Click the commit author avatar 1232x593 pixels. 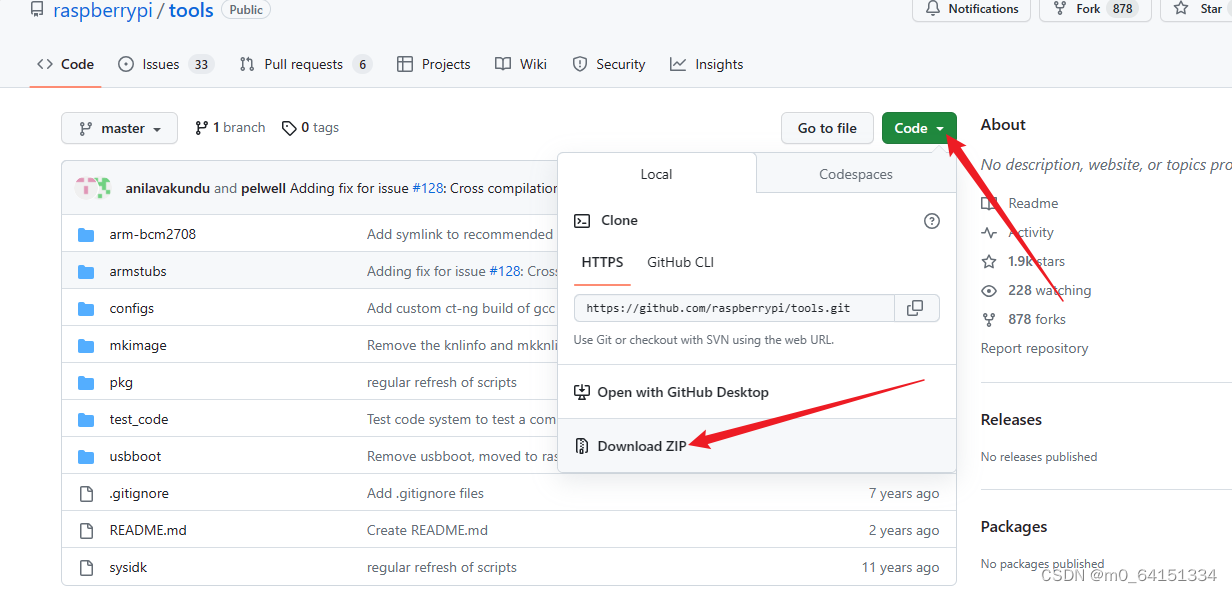coord(94,188)
